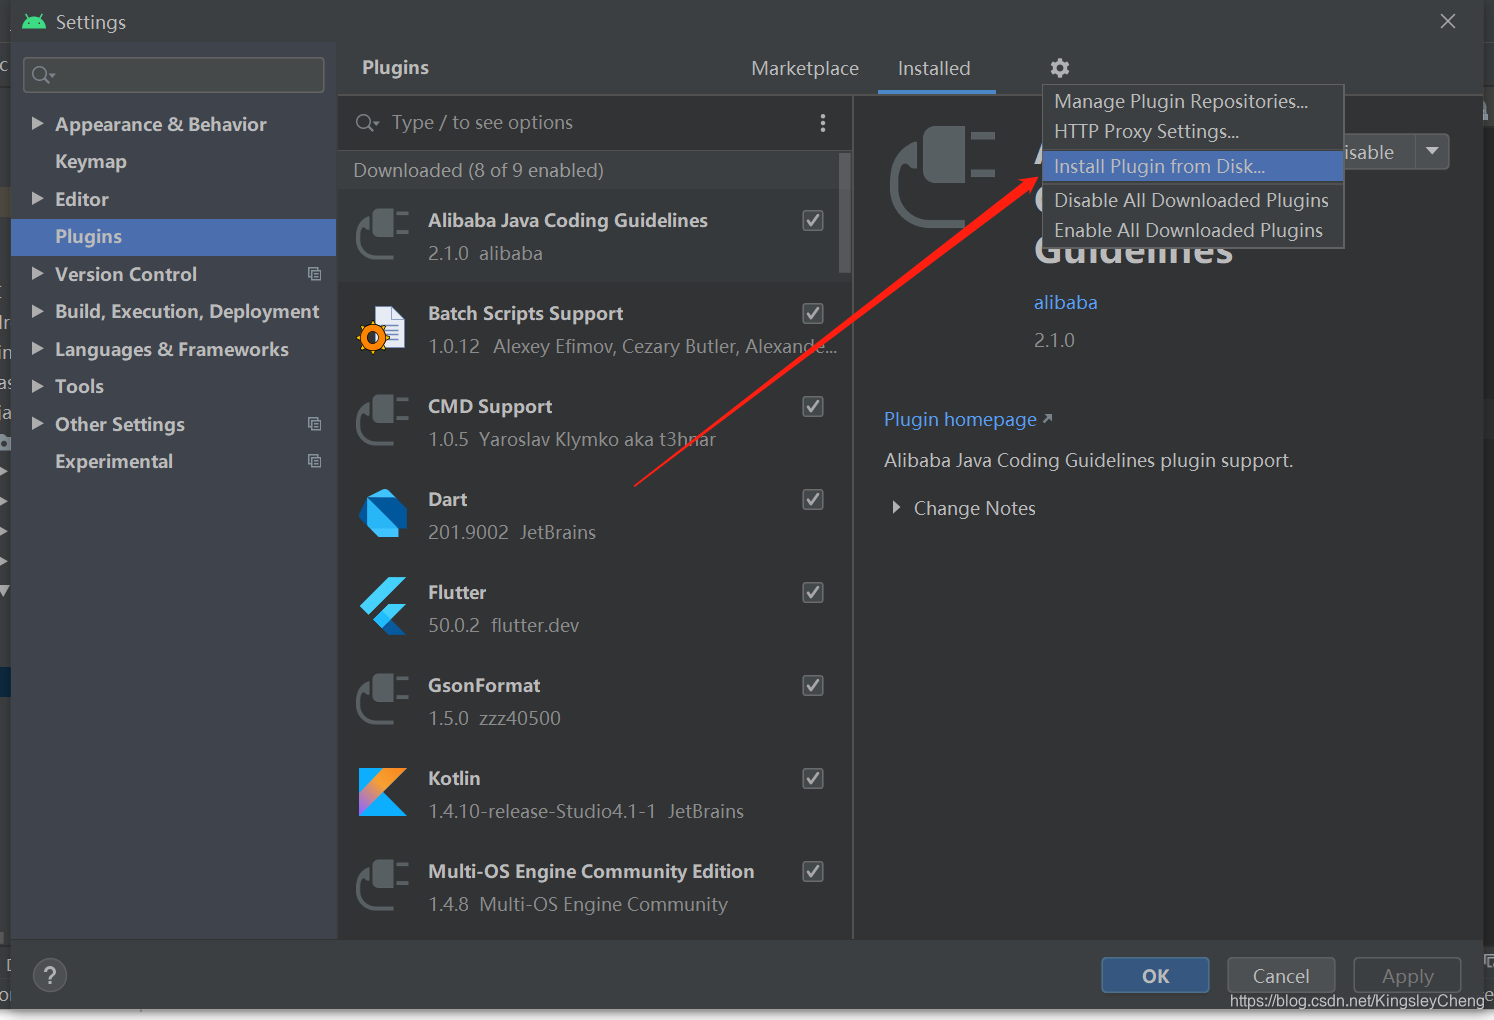Click the Kotlin plugin logo
The image size is (1494, 1020).
click(382, 792)
